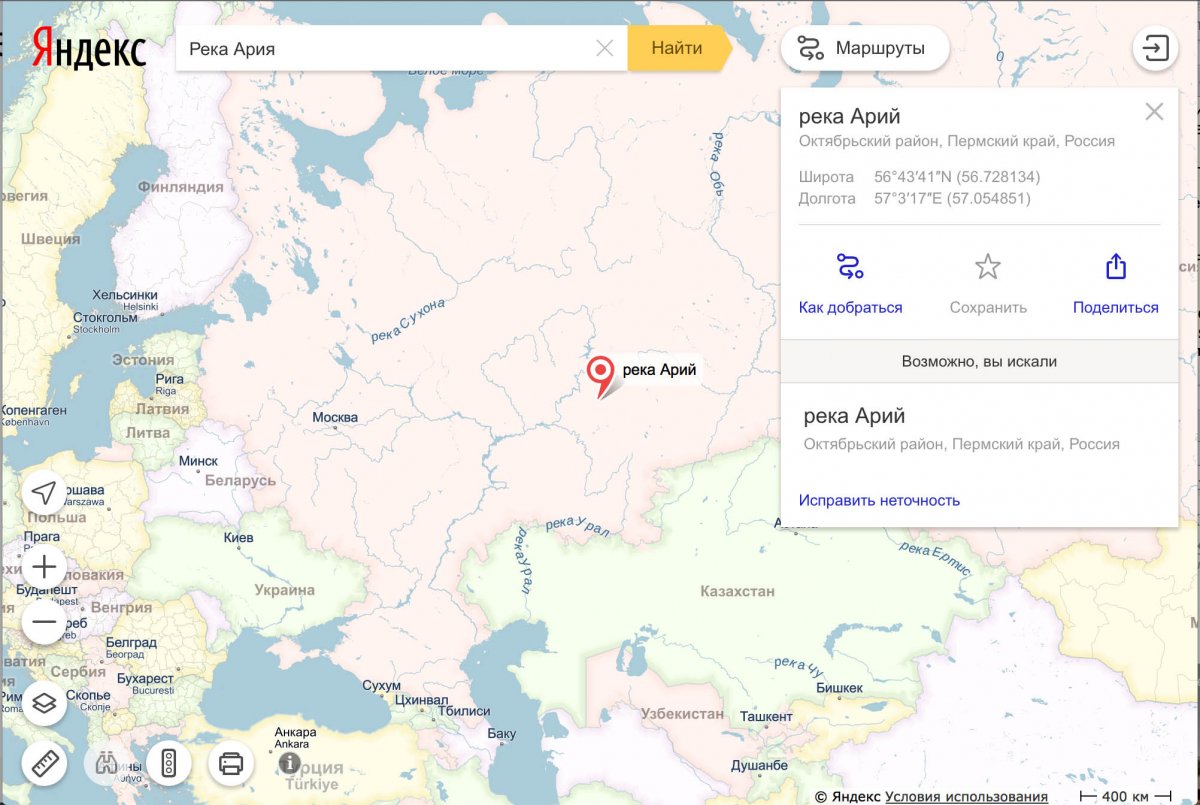This screenshot has width=1200, height=805.
Task: Open the Маршруты routes panel
Action: 864,47
